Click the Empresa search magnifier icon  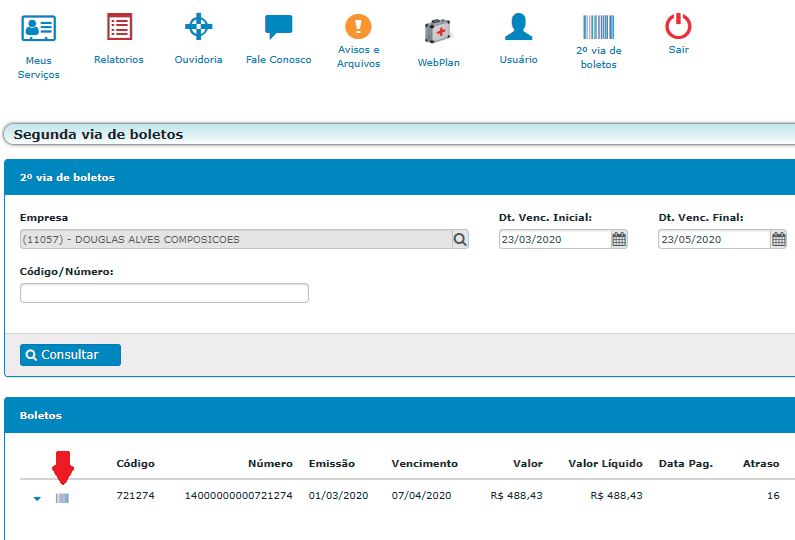point(460,239)
